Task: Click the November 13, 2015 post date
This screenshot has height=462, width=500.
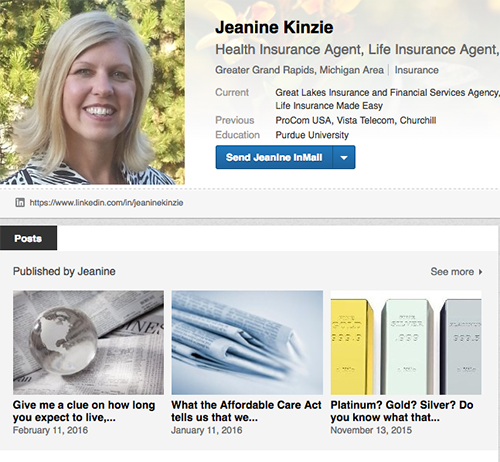Action: [371, 430]
